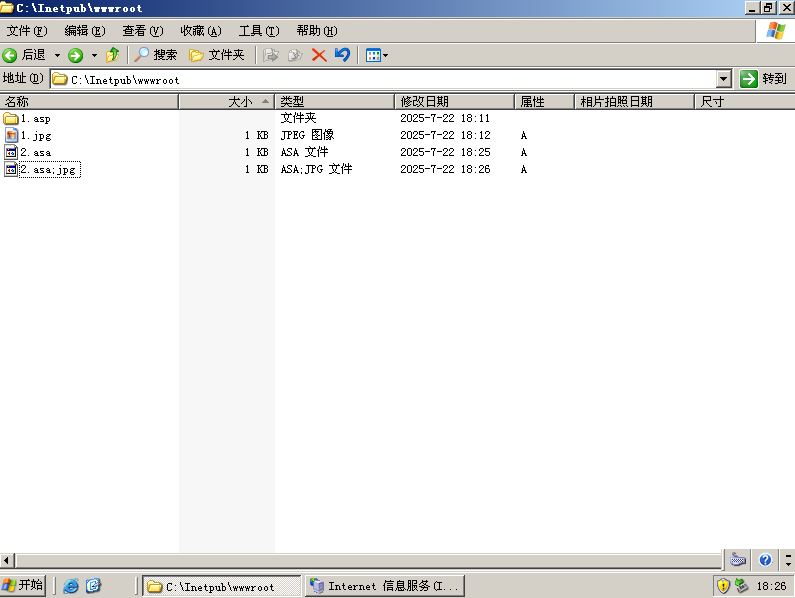Select the 1.asp folder icon
Image resolution: width=795 pixels, height=598 pixels.
11,119
